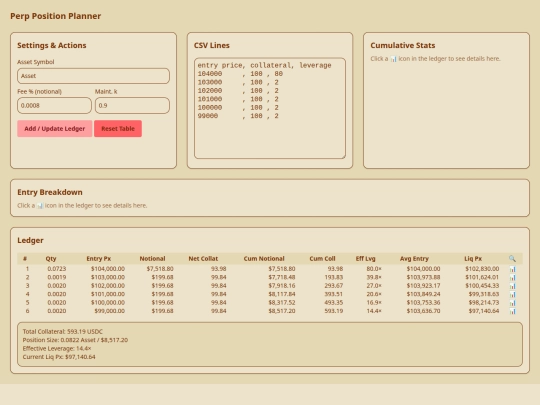The image size is (540, 405).
Task: Click the Cumulative Stats heading
Action: pyautogui.click(x=403, y=45)
